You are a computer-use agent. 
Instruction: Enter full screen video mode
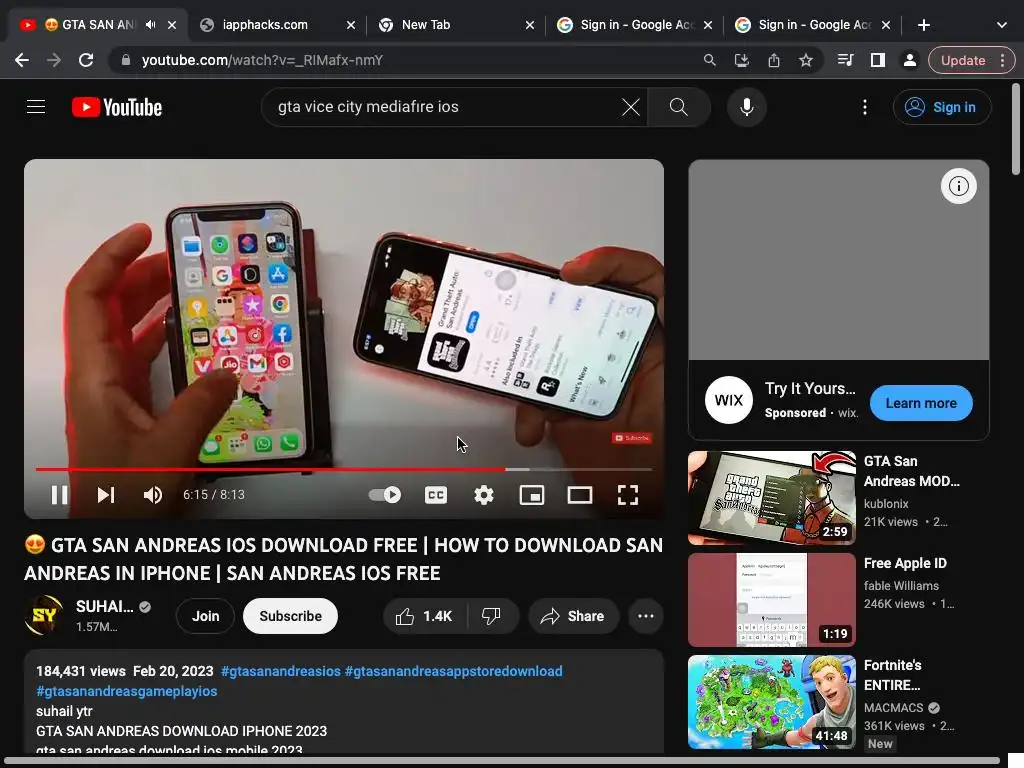pos(628,495)
